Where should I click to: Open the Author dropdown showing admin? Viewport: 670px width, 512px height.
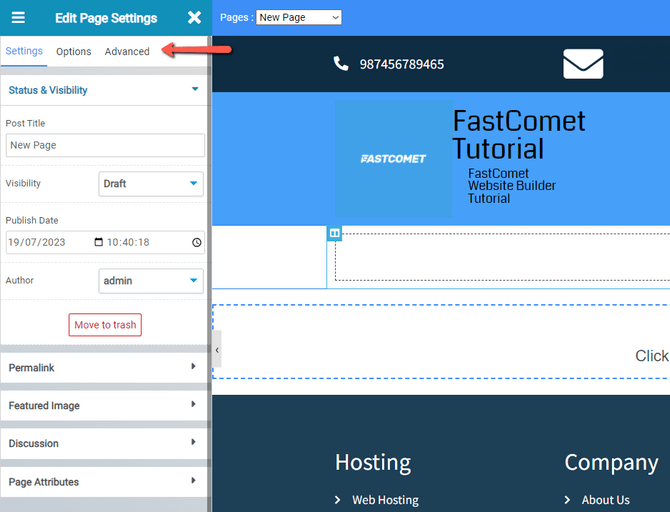151,281
